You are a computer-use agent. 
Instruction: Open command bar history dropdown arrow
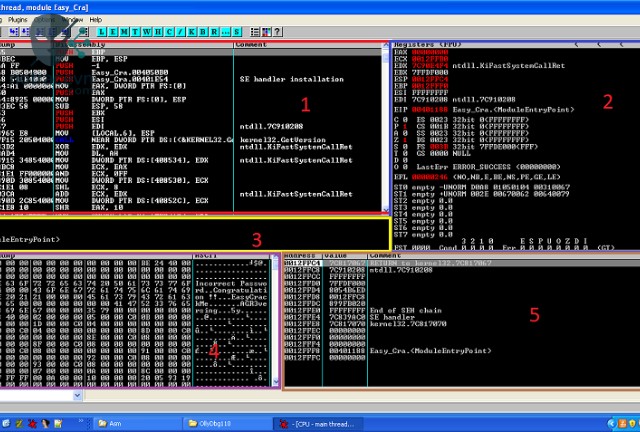pos(78,395)
